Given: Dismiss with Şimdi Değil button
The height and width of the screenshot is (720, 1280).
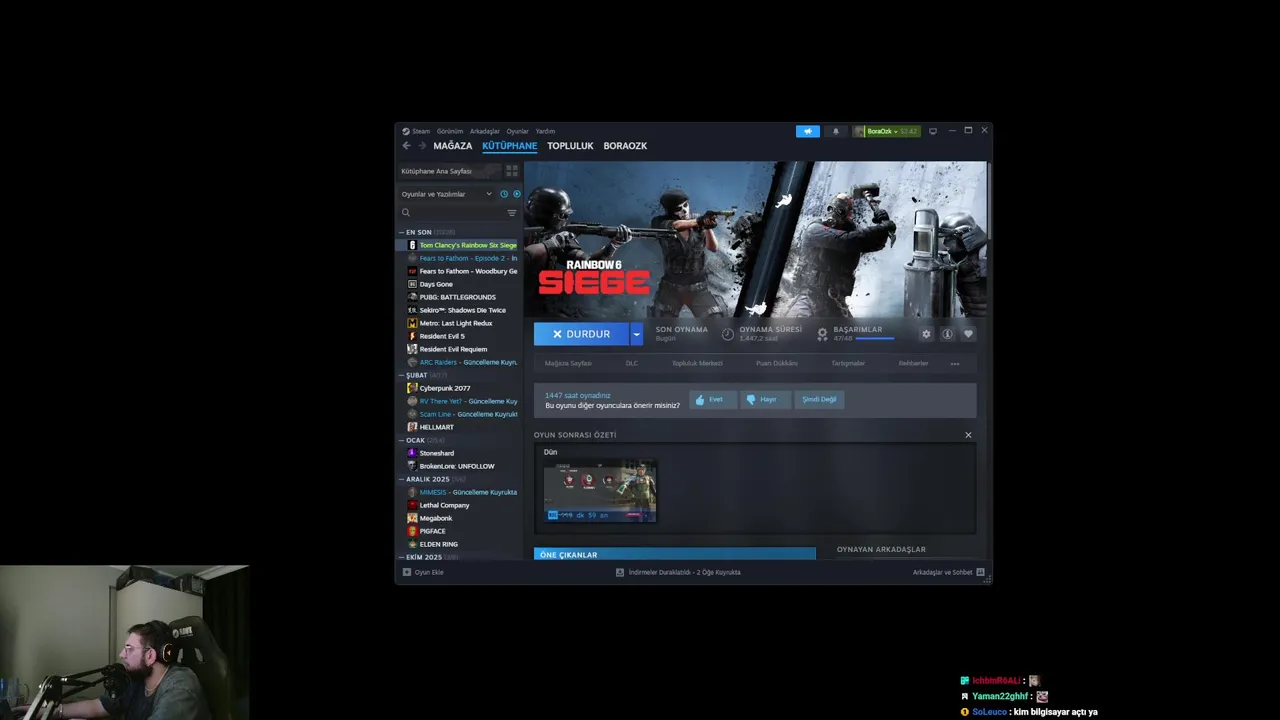Looking at the screenshot, I should 819,399.
